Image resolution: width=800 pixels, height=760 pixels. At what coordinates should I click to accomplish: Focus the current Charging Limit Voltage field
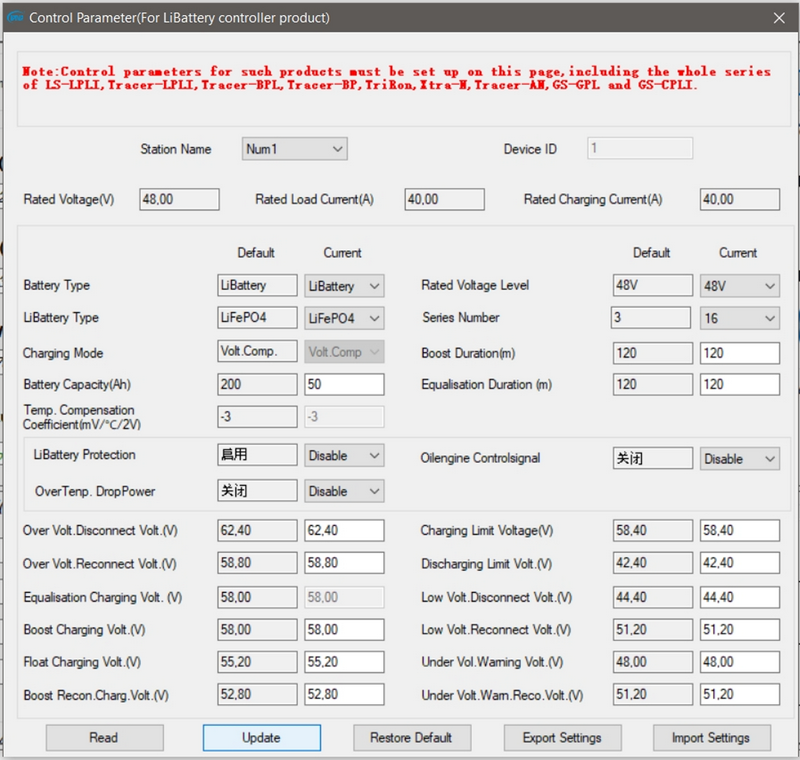pyautogui.click(x=740, y=531)
